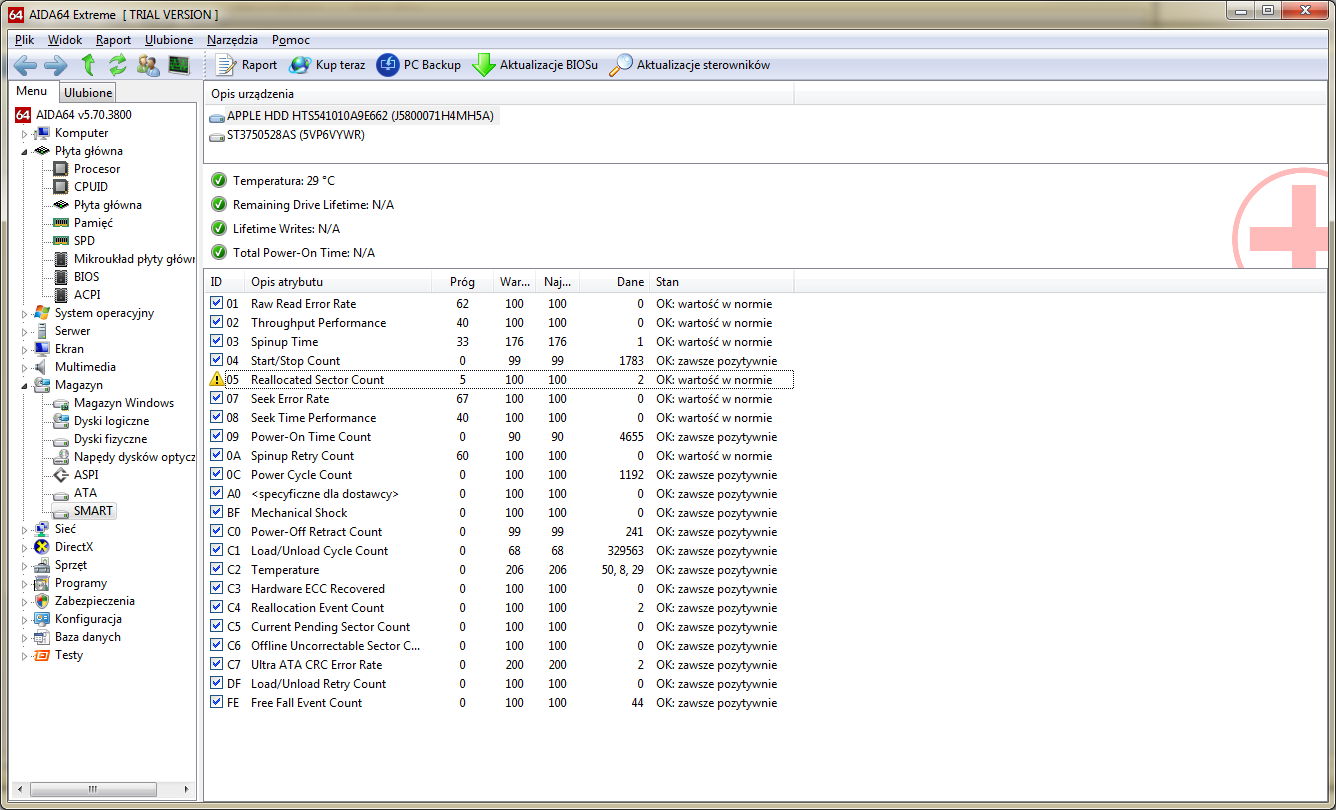Open the Widok menu
Viewport: 1336px width, 810px height.
point(65,40)
